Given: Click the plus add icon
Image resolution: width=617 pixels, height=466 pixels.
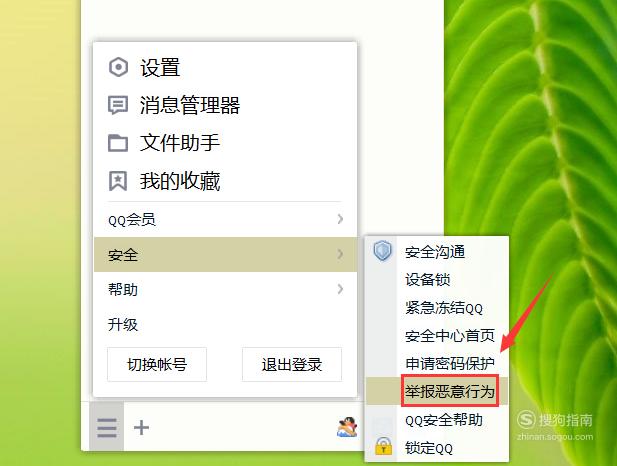Looking at the screenshot, I should click(141, 427).
